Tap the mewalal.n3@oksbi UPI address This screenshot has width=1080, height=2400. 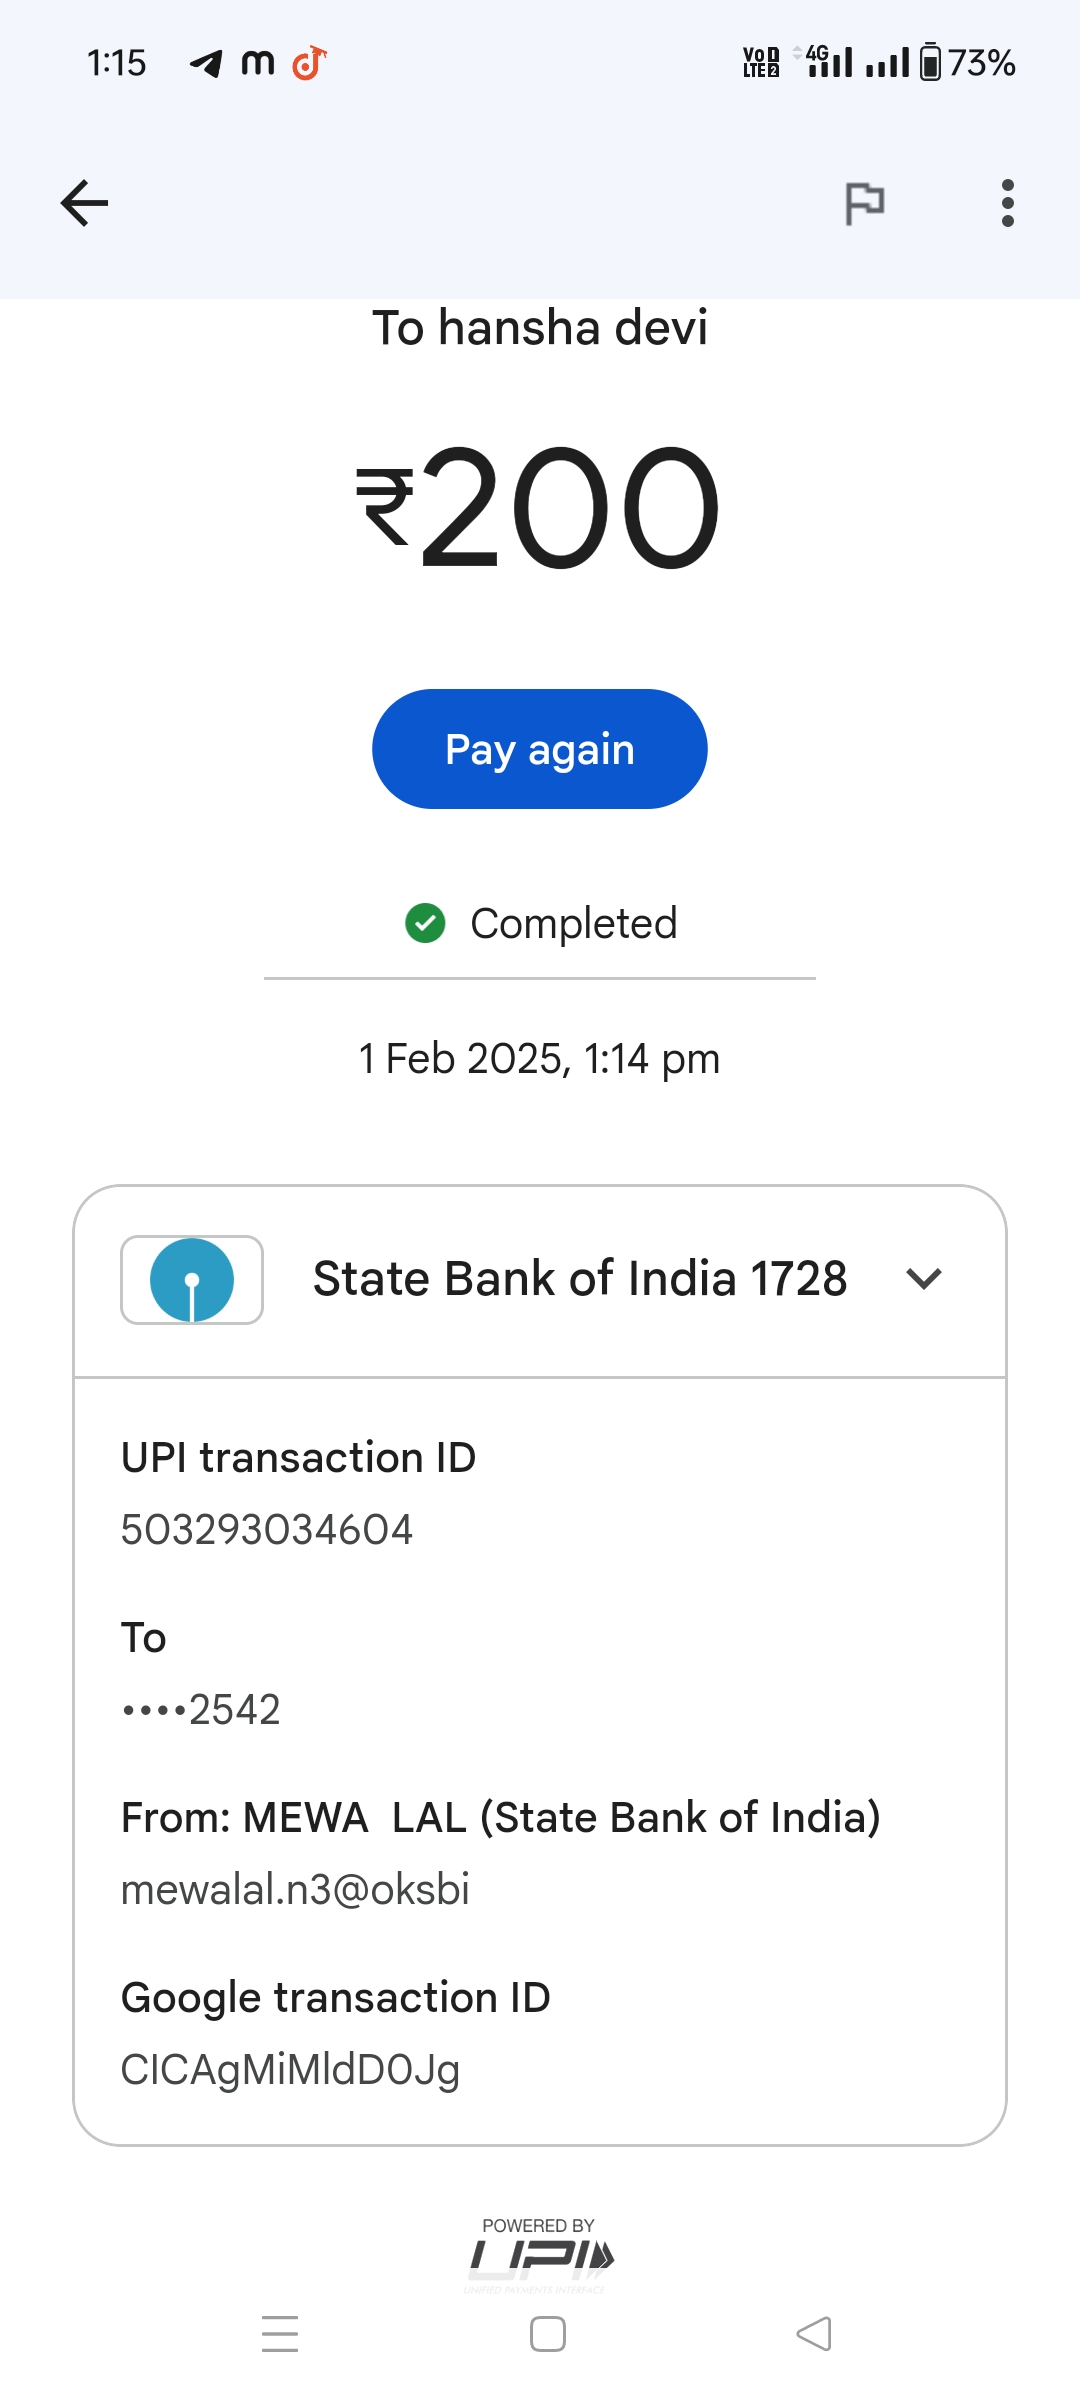click(295, 1890)
